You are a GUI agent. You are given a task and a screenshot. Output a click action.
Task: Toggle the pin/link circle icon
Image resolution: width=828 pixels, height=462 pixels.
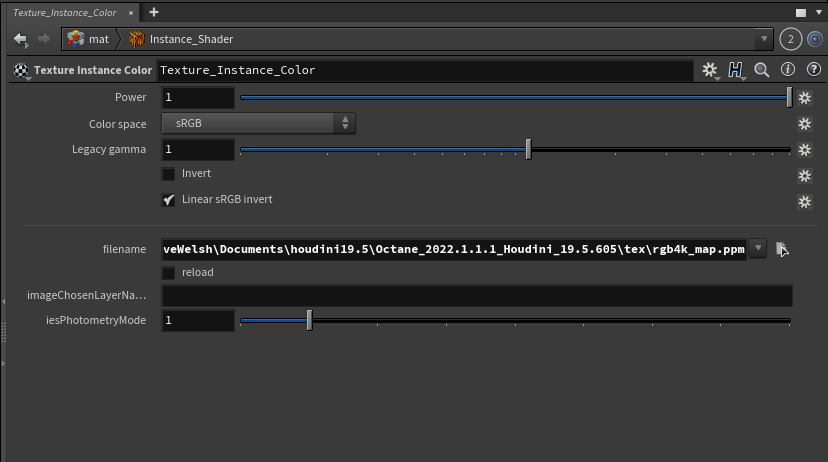click(x=815, y=39)
